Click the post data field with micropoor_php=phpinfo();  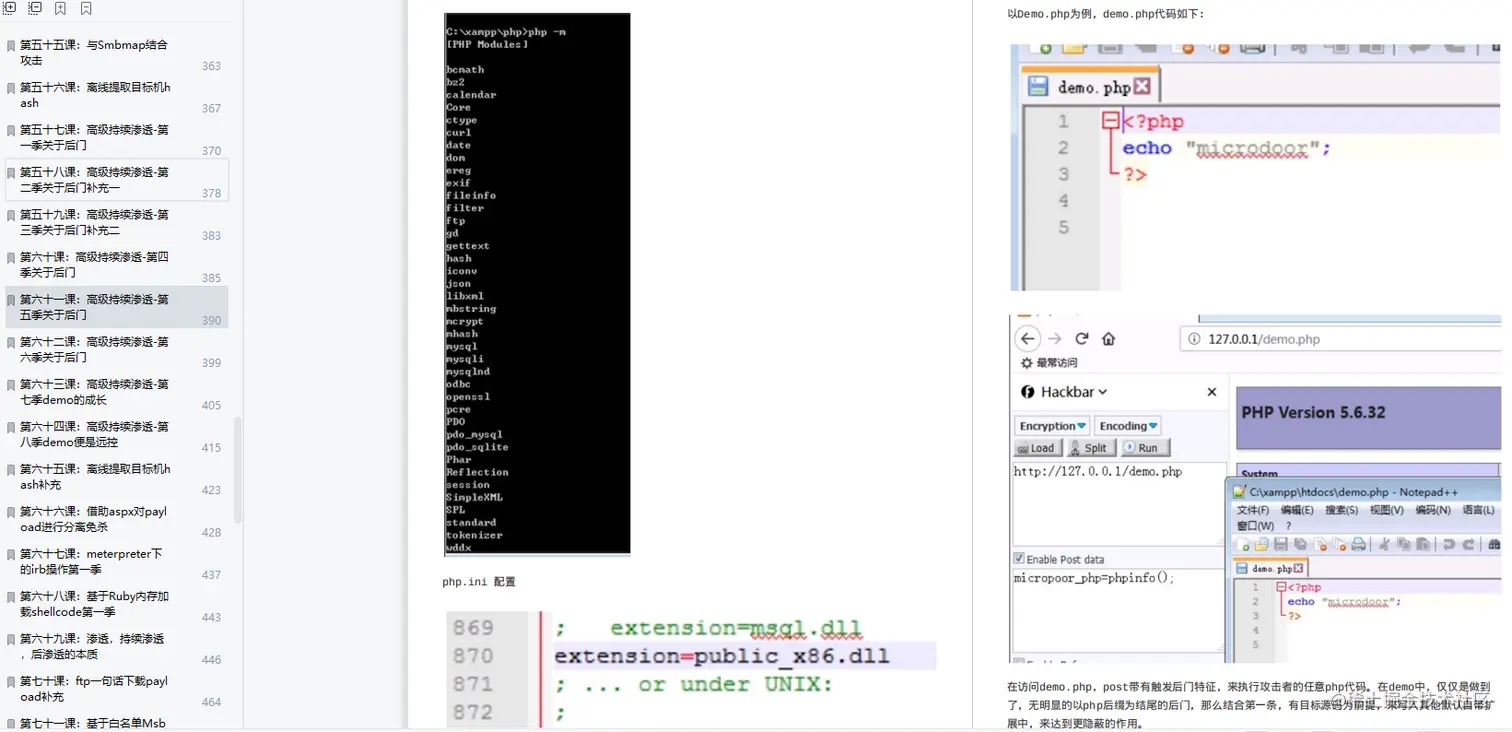click(1119, 612)
